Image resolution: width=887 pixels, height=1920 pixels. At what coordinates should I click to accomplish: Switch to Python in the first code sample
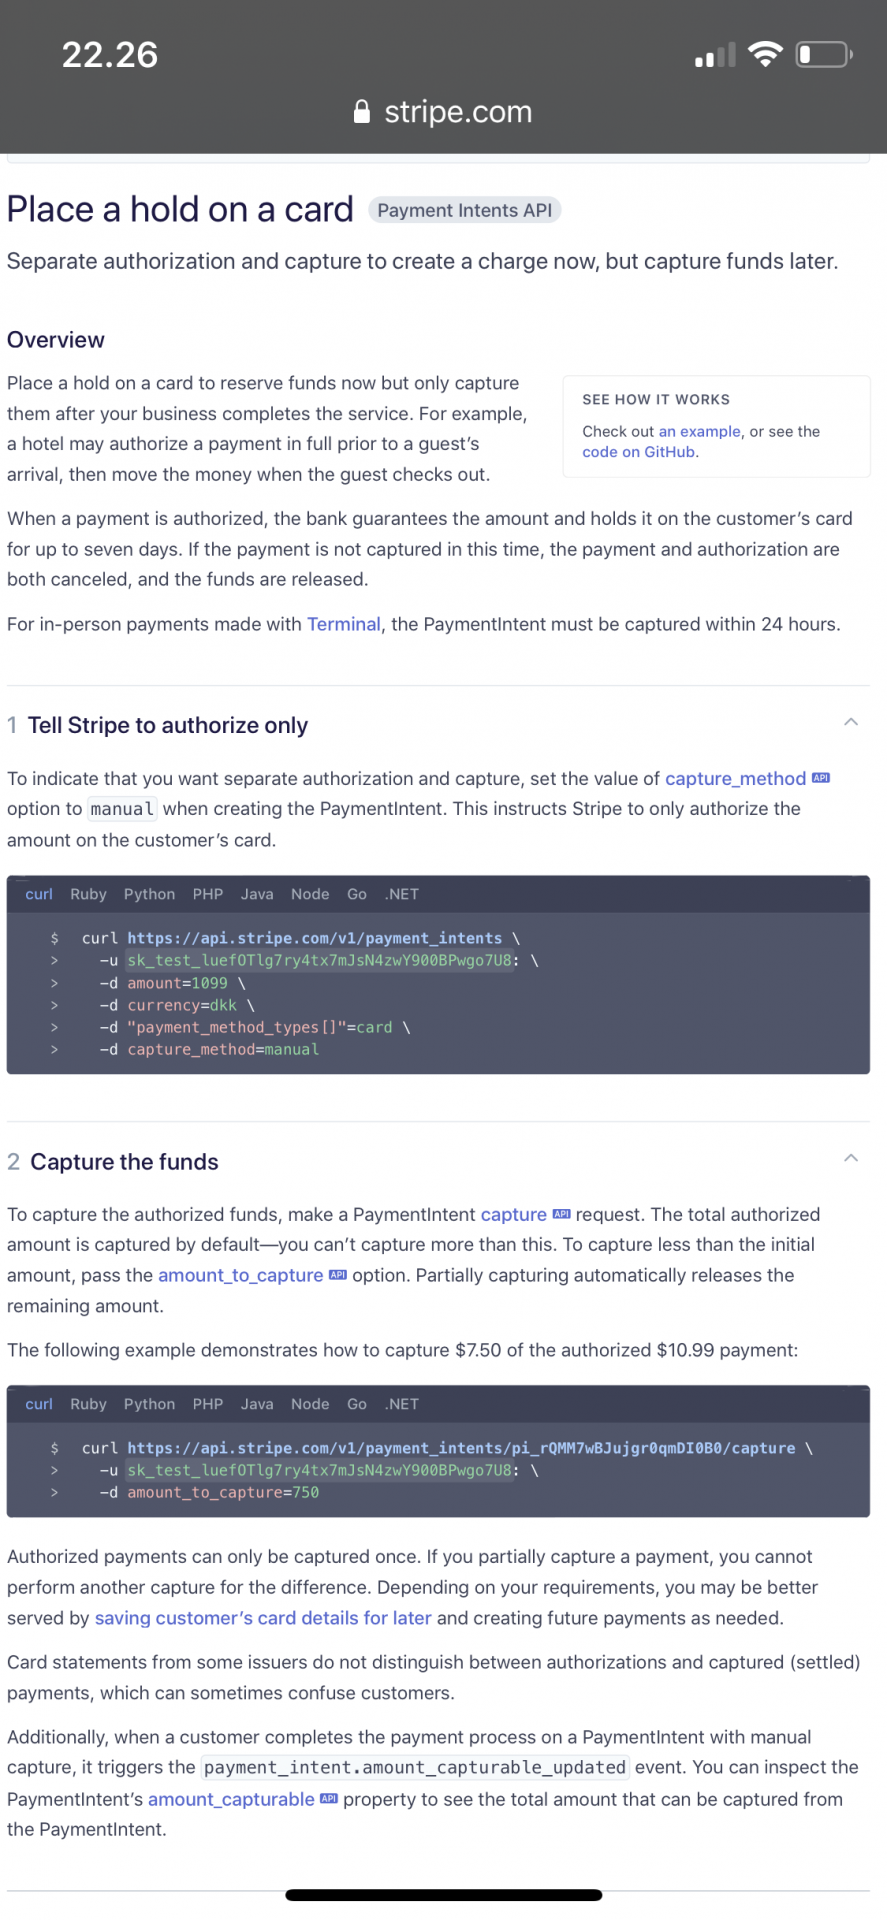[x=149, y=894]
